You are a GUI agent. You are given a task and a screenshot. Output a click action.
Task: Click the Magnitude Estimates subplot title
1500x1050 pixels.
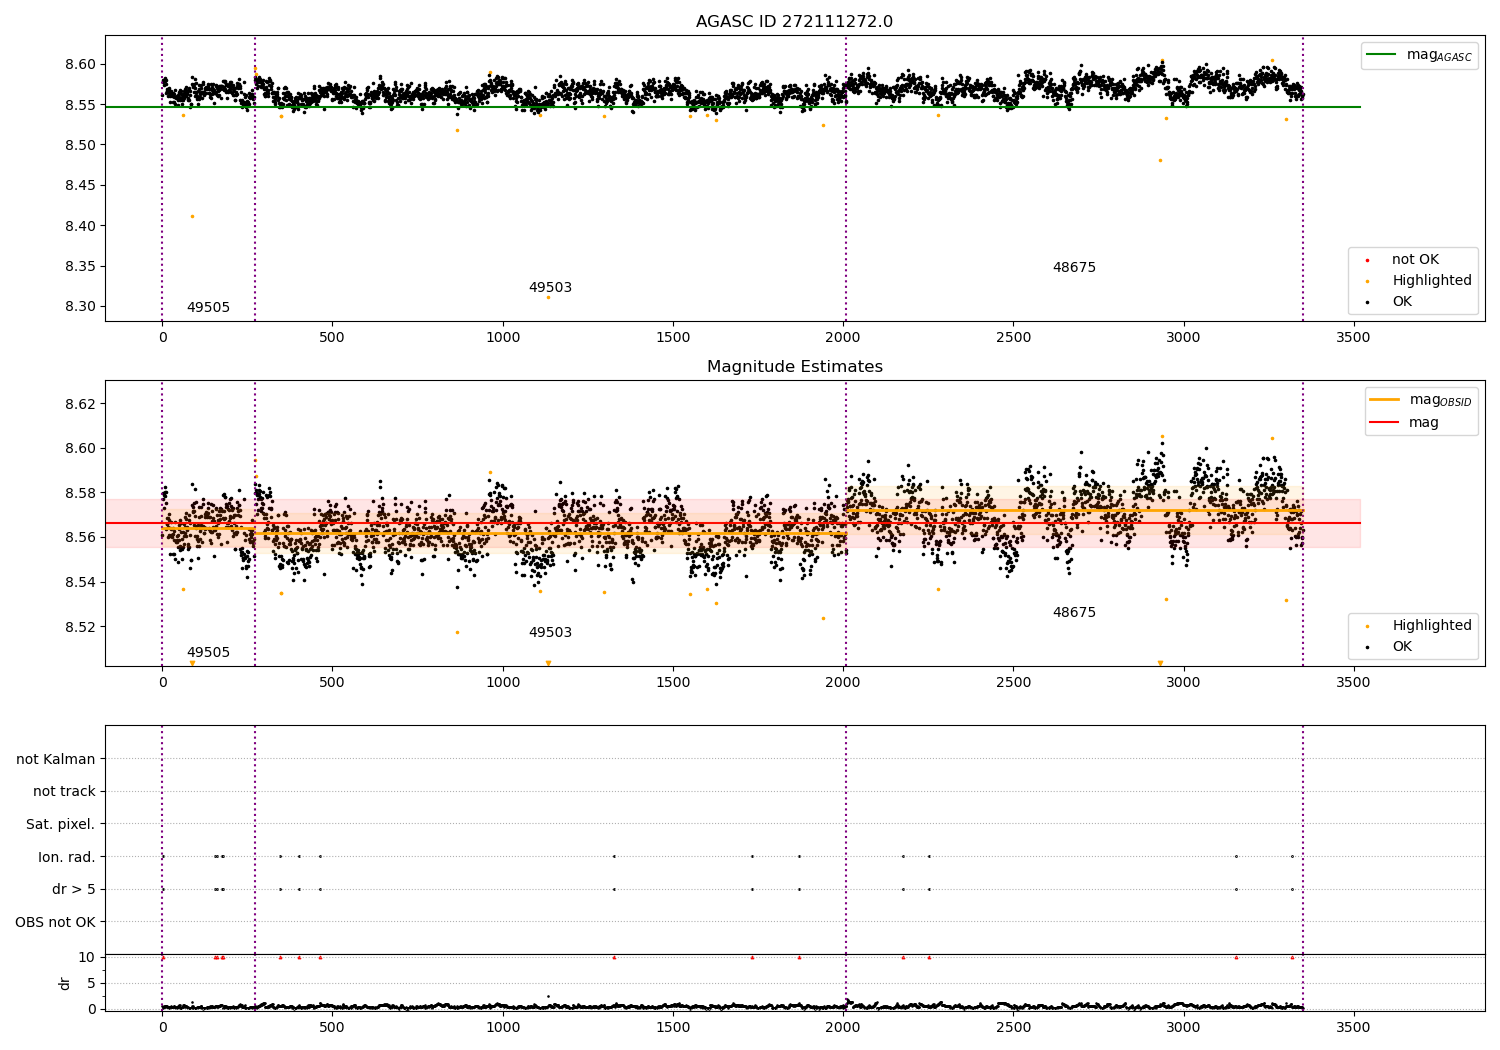point(794,367)
